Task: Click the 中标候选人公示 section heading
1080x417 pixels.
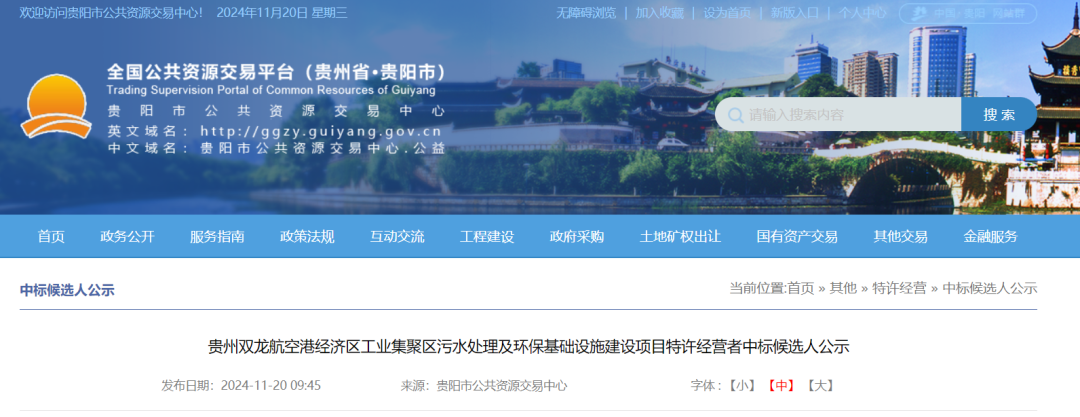Action: click(67, 290)
